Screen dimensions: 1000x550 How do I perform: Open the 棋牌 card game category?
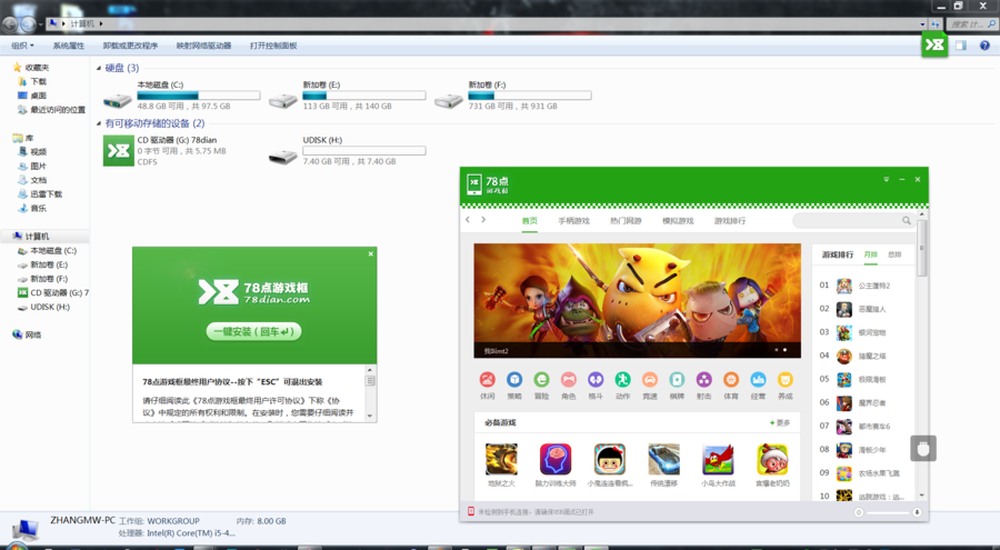click(677, 380)
